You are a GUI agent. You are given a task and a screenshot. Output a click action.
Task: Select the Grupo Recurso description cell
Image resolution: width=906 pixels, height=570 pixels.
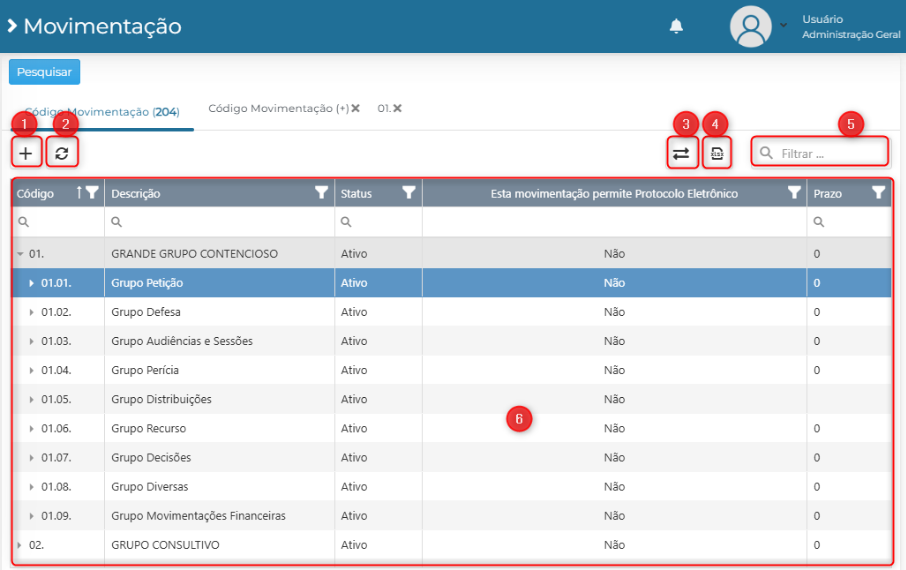coord(220,428)
